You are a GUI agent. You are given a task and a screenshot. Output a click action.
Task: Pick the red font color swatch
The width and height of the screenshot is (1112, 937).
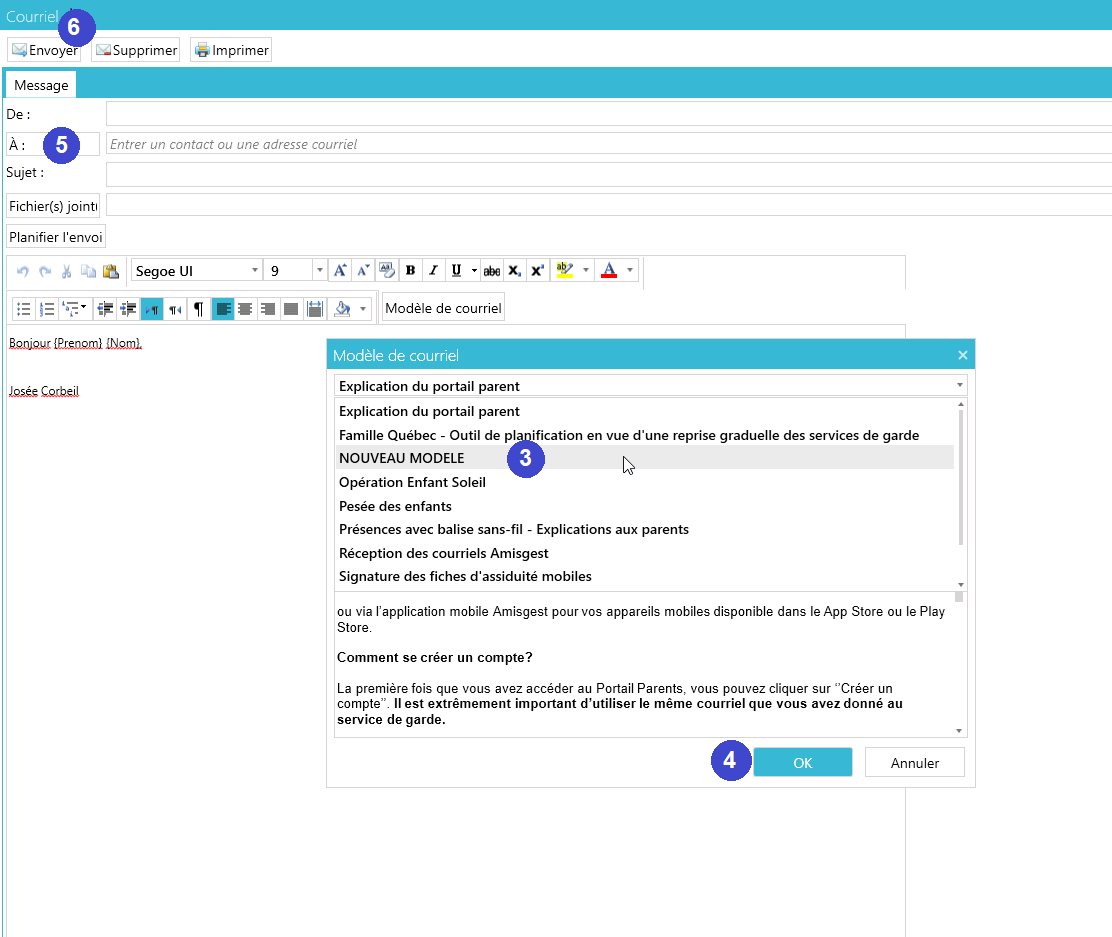609,270
